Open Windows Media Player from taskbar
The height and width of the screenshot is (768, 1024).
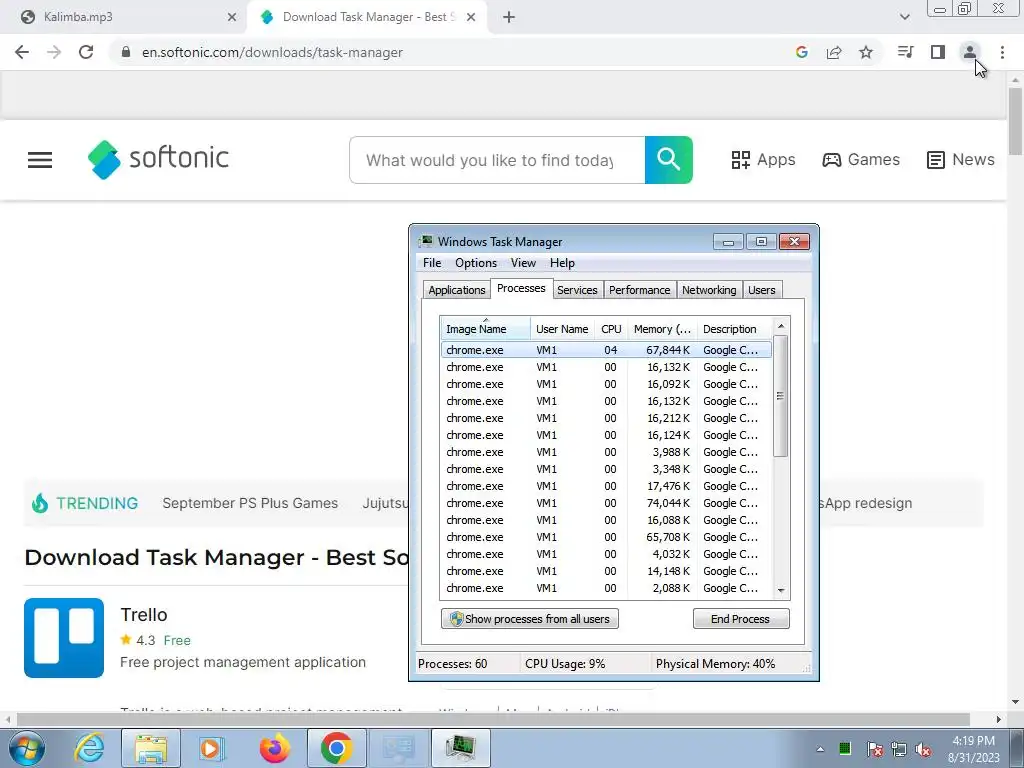pos(211,748)
